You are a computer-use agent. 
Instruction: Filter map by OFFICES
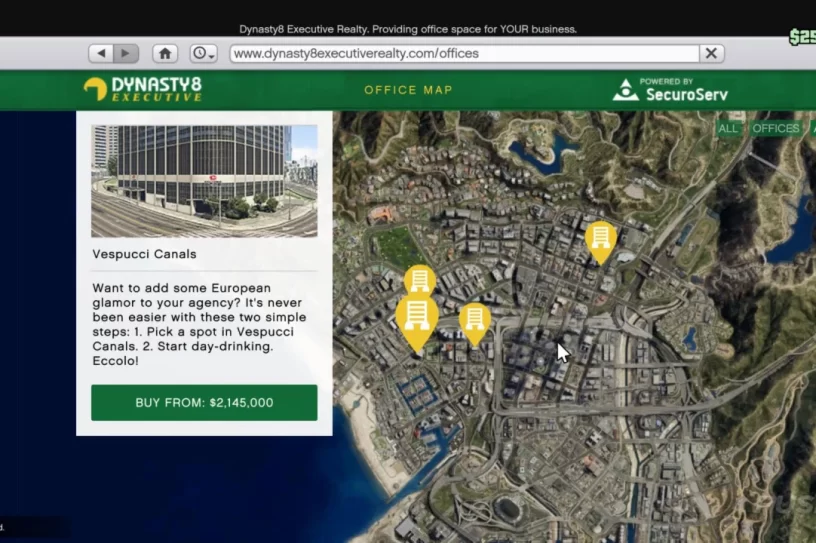point(775,128)
